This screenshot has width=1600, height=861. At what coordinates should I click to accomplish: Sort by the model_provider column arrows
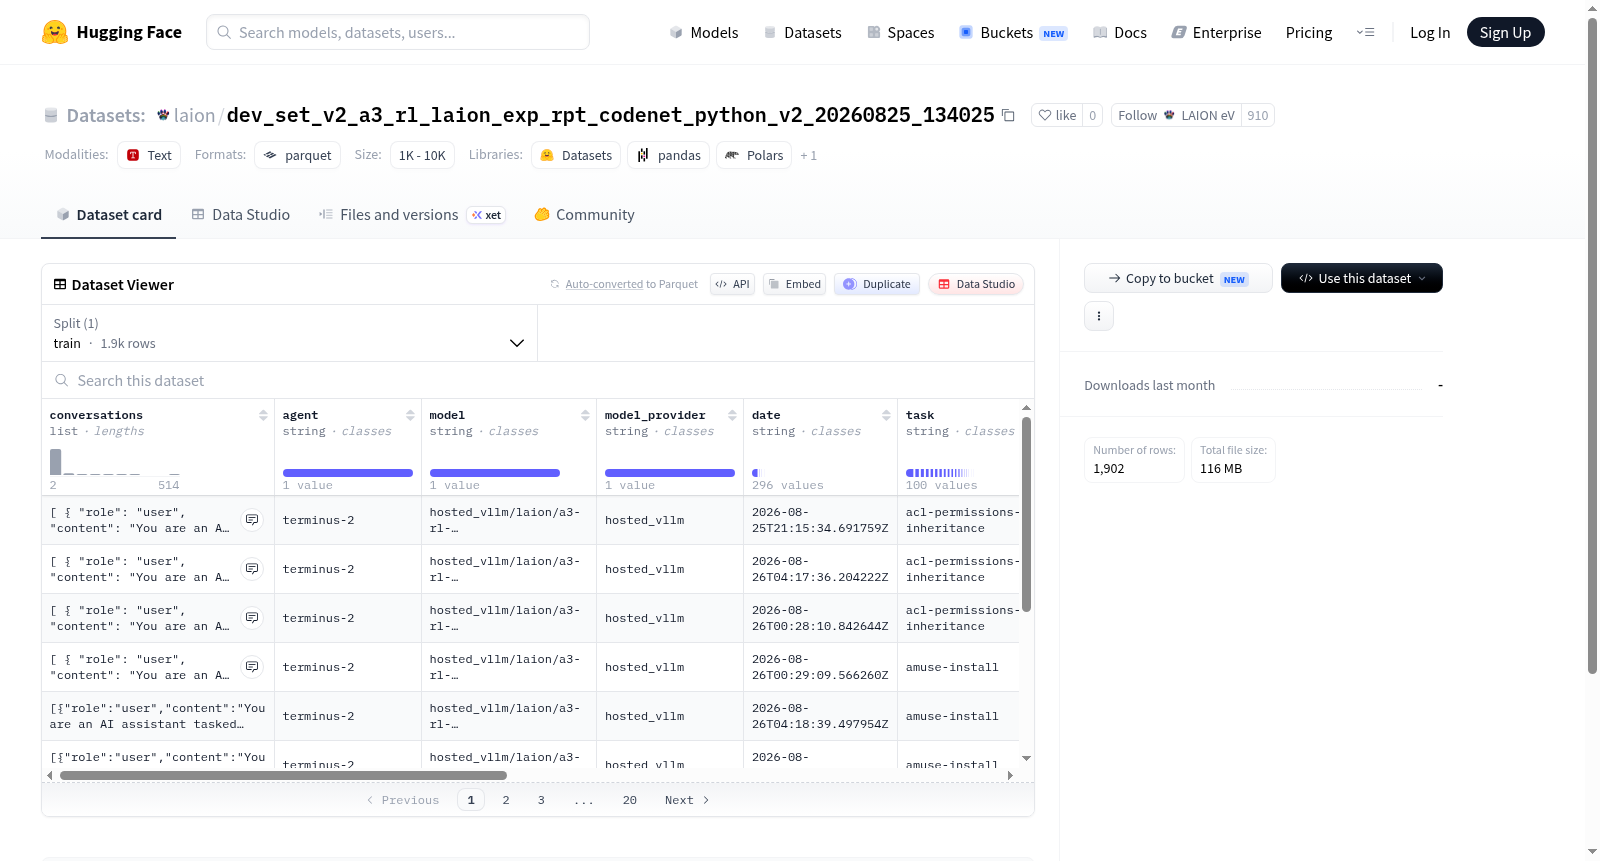732,415
